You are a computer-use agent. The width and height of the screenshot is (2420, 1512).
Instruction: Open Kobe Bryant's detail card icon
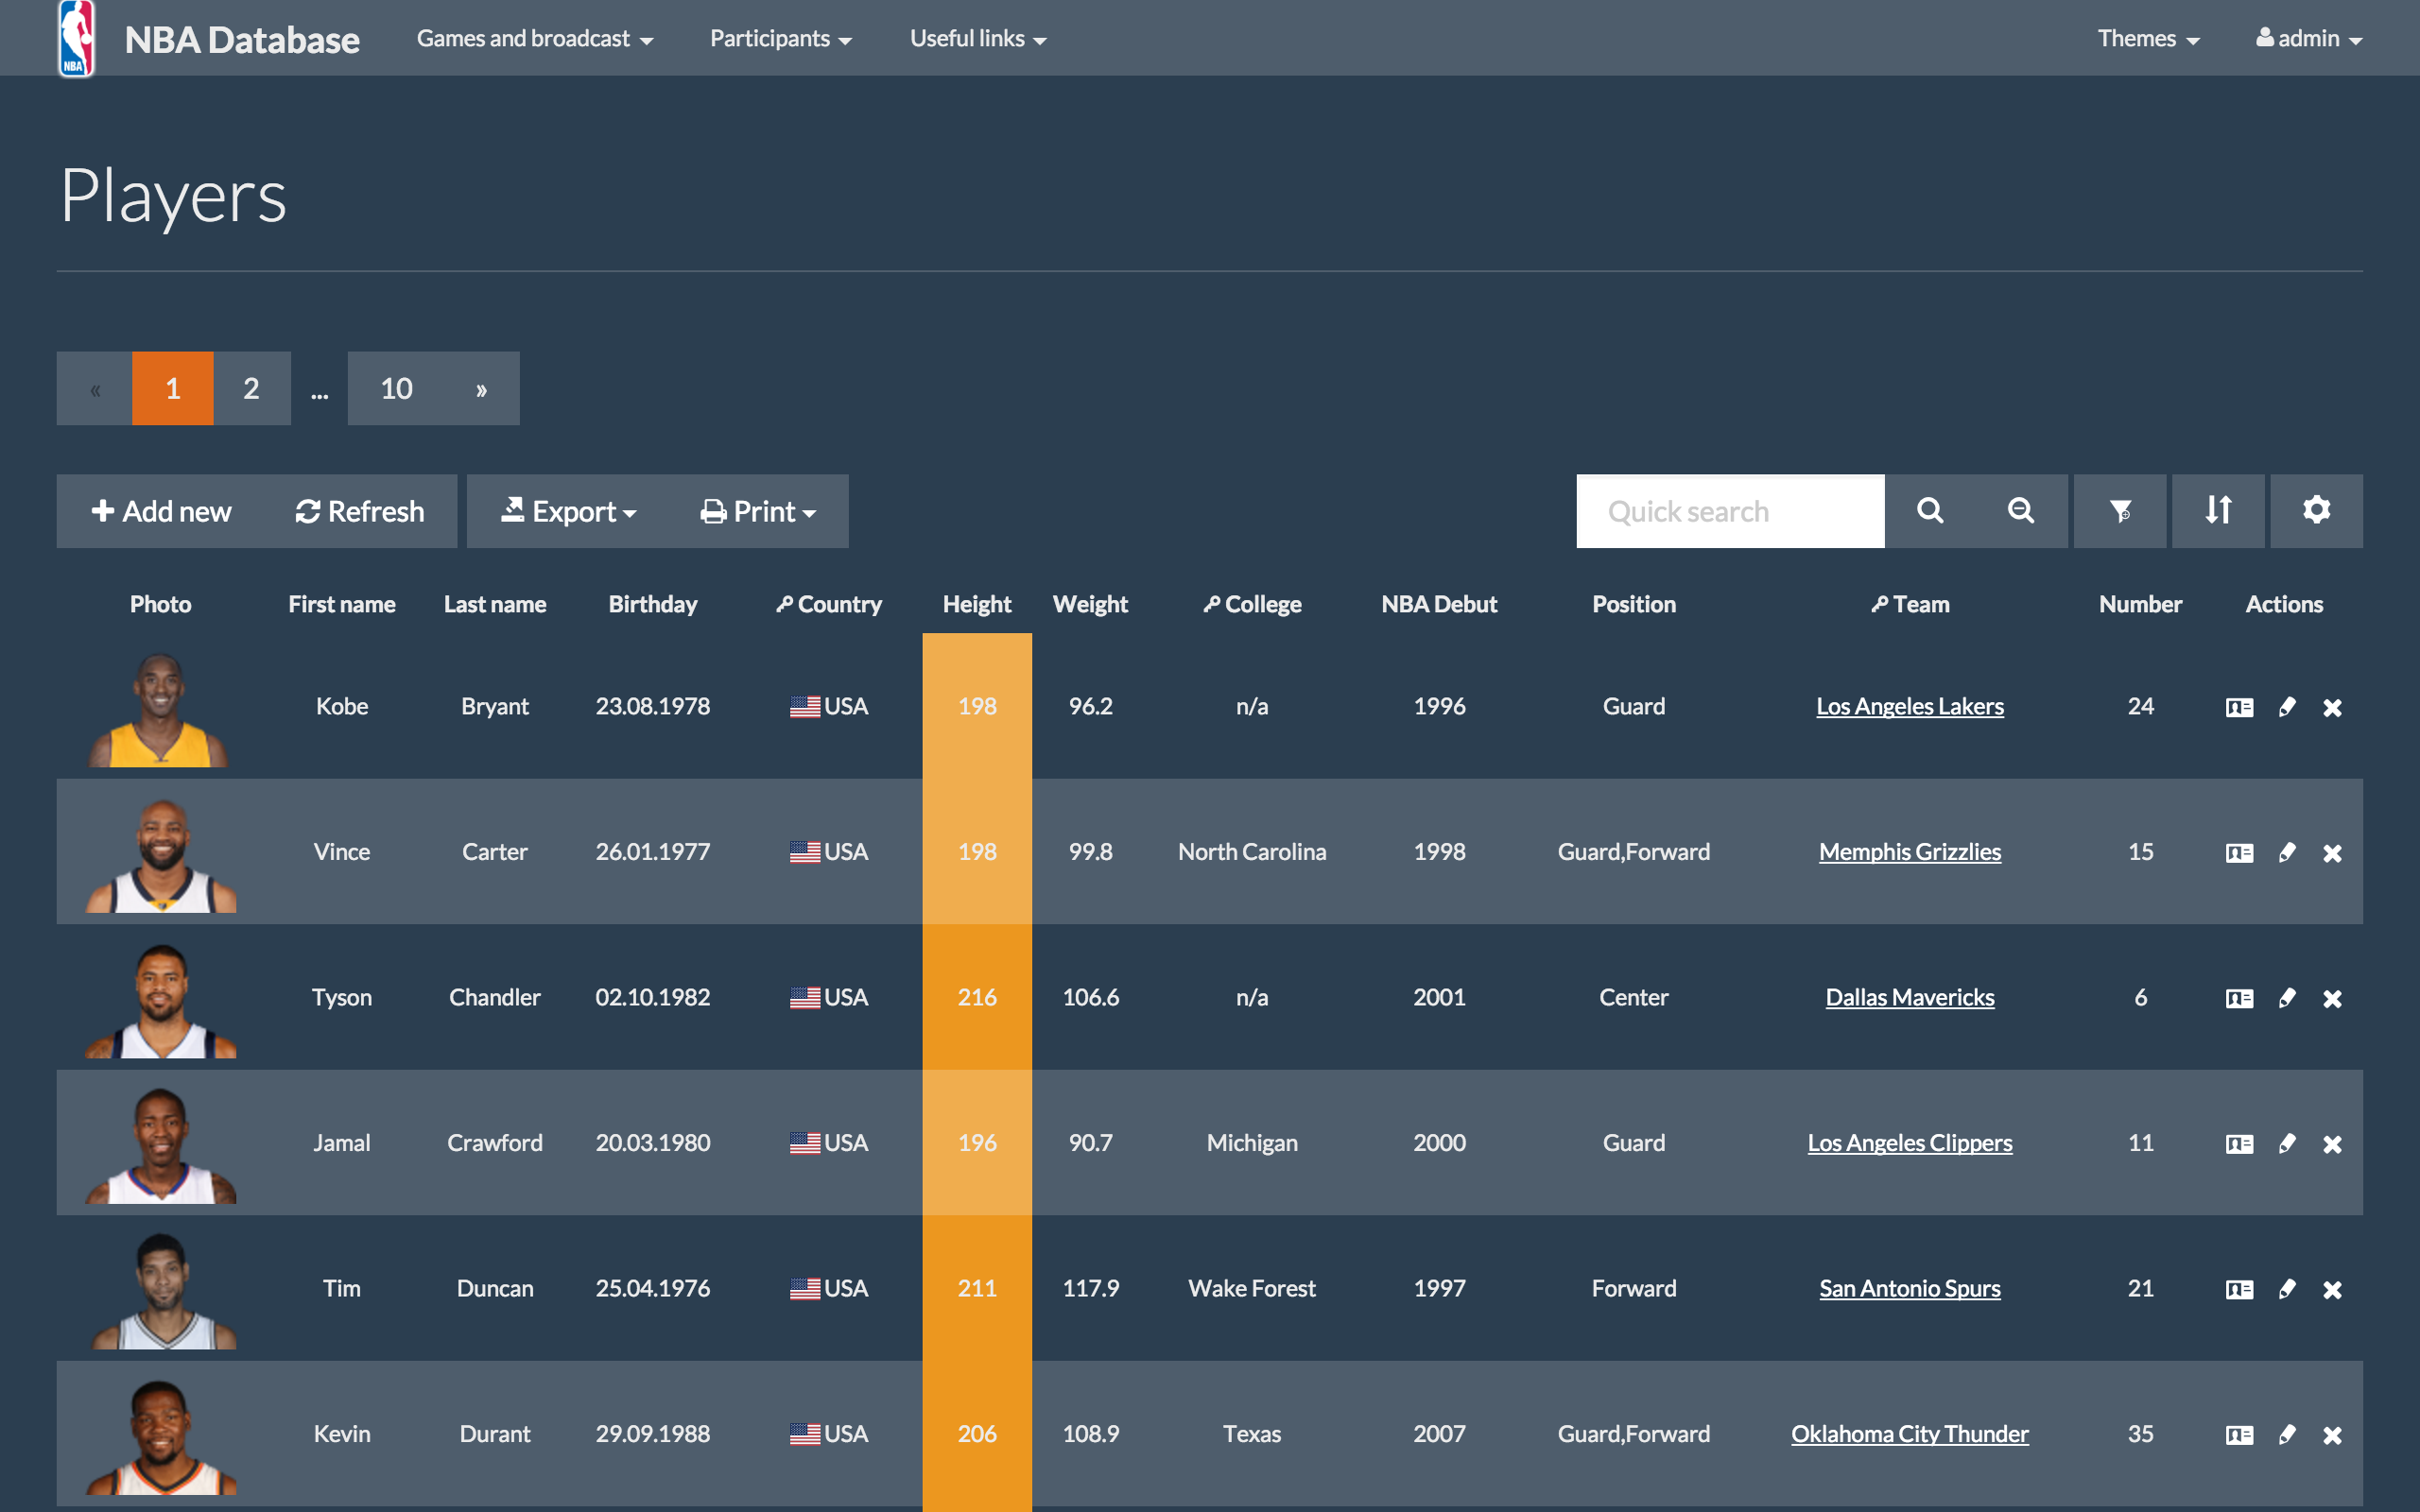(x=2239, y=706)
